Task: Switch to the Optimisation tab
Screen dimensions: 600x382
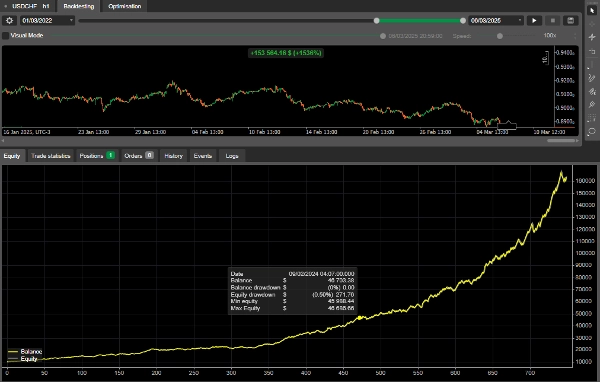Action: point(124,6)
